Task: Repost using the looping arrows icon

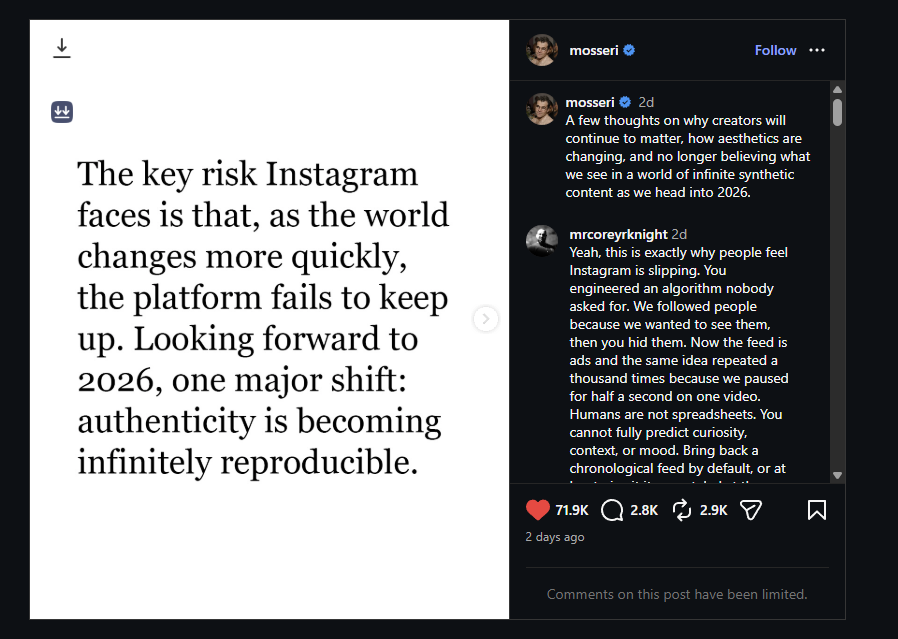Action: click(x=682, y=510)
